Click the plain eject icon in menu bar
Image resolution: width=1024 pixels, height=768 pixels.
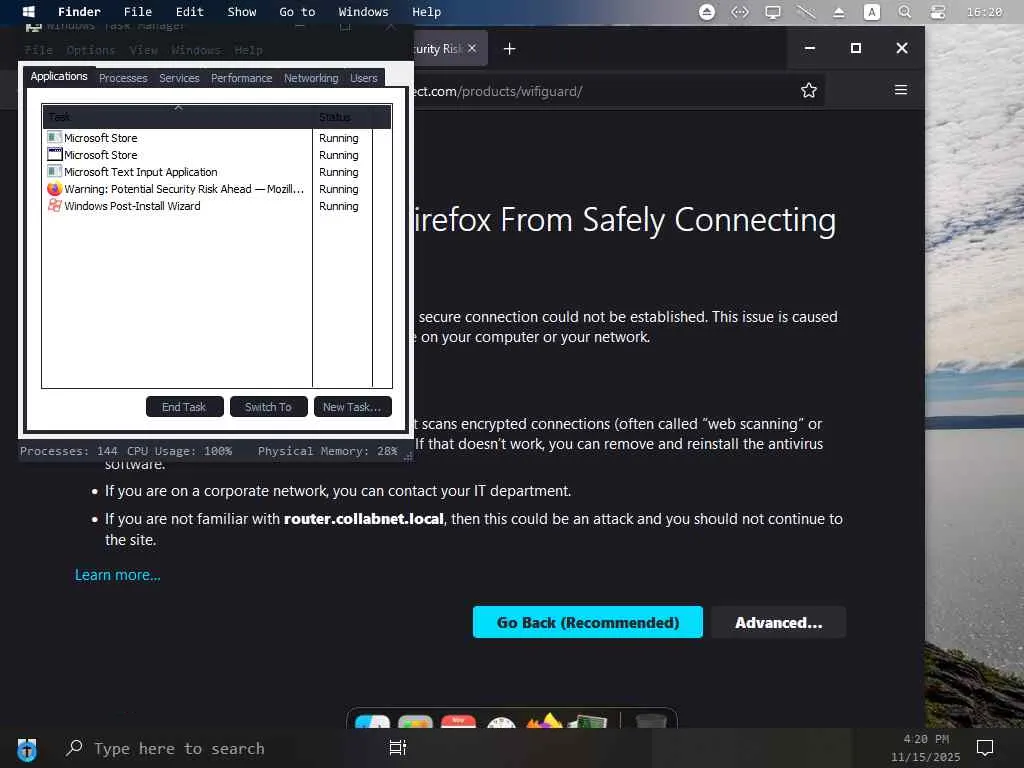coord(839,12)
